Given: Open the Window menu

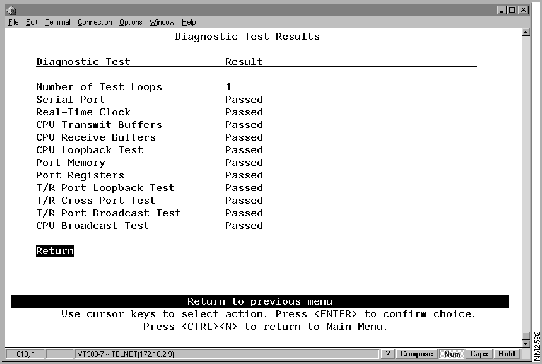Looking at the screenshot, I should (162, 22).
